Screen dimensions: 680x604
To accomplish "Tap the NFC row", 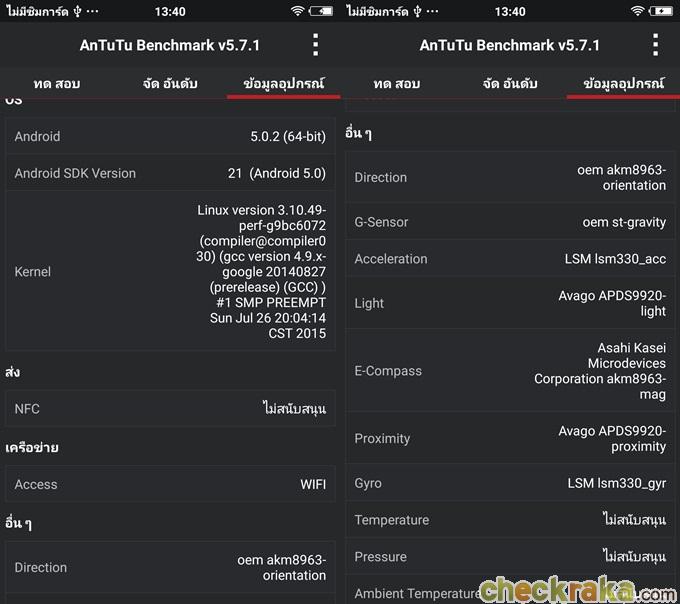I will click(x=170, y=408).
